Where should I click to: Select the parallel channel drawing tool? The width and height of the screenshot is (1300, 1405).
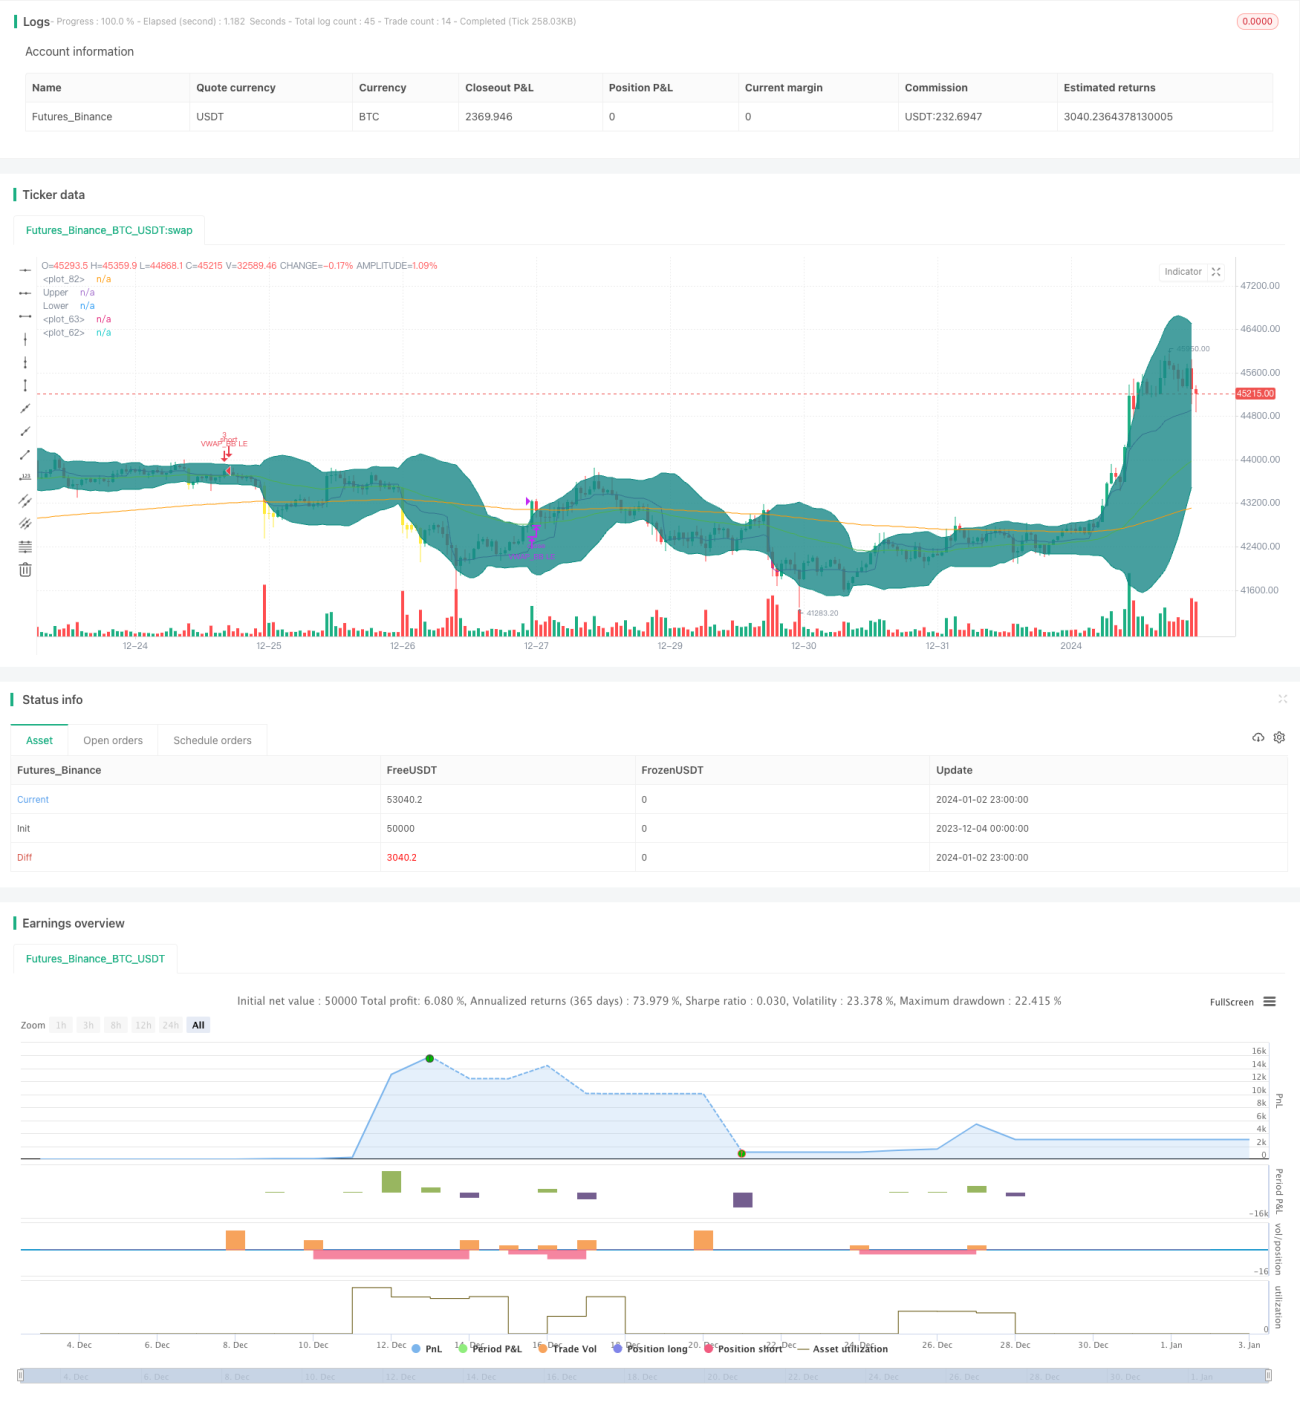coord(25,500)
